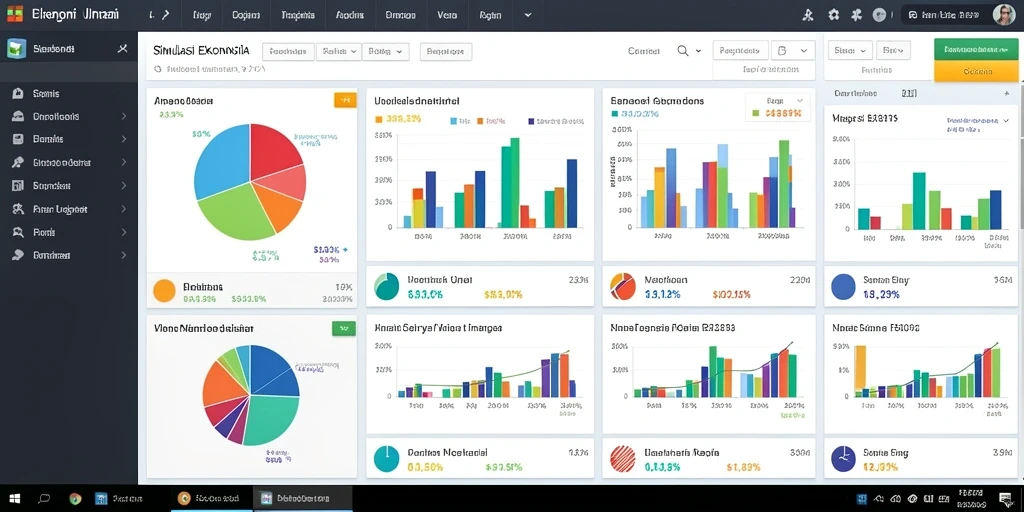Open the gear settings icon in top bar
The width and height of the screenshot is (1024, 512).
(x=833, y=14)
